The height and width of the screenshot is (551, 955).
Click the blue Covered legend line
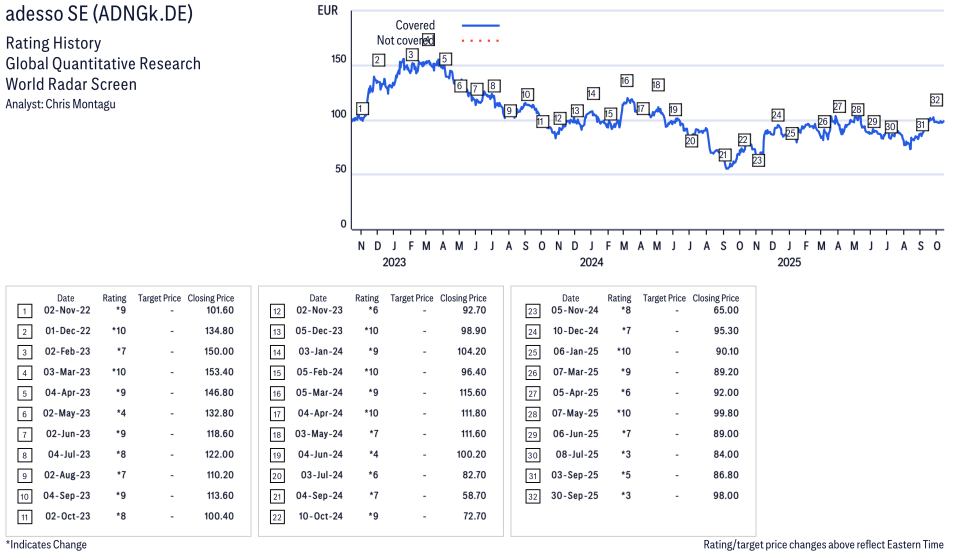pyautogui.click(x=480, y=25)
